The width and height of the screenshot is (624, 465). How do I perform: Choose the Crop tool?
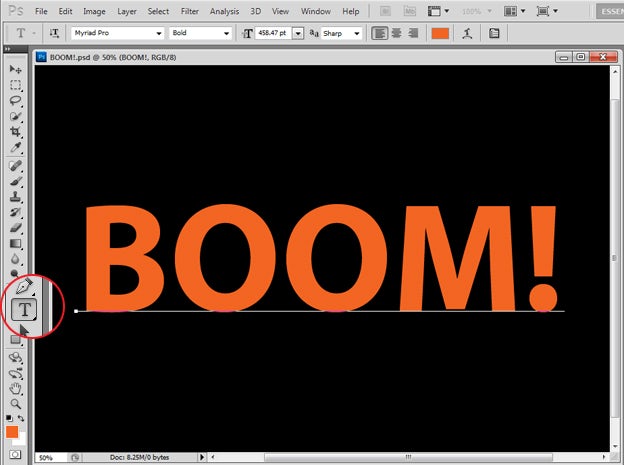pos(15,131)
